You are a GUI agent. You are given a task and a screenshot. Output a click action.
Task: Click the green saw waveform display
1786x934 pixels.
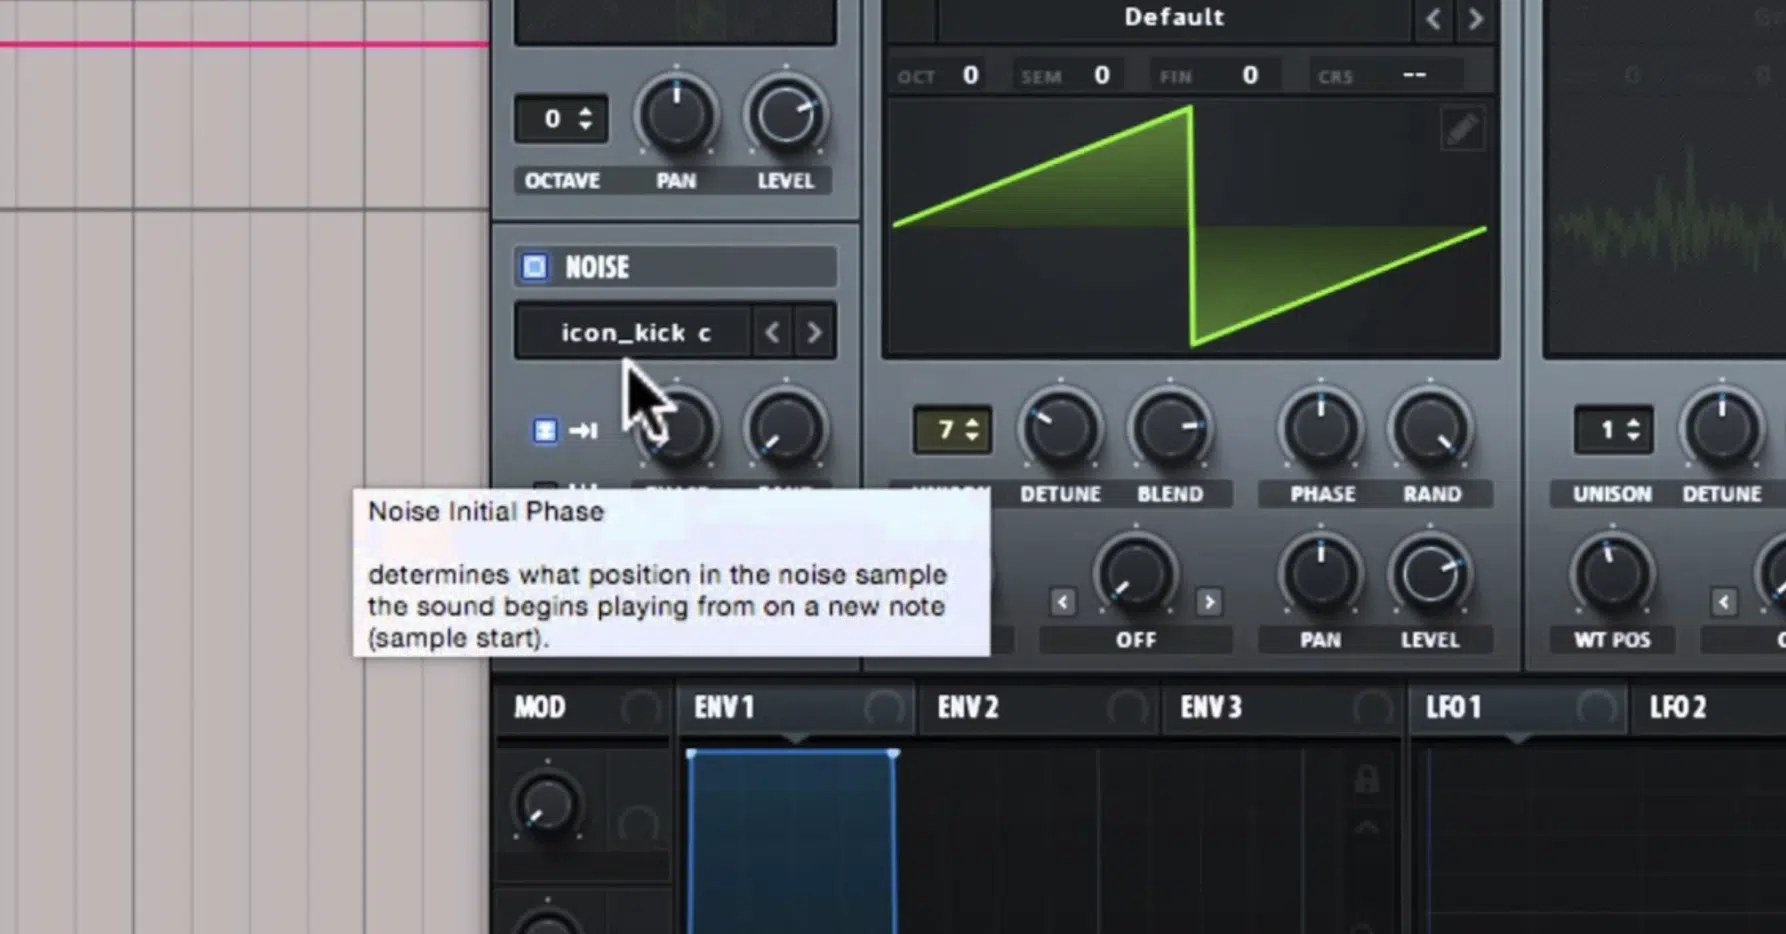pos(1191,228)
